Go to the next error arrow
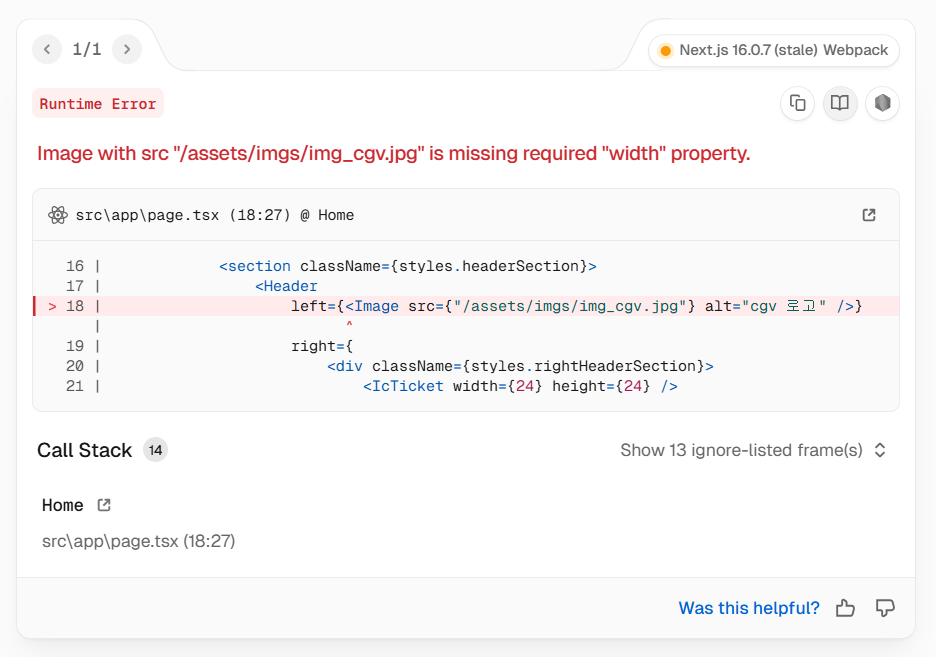This screenshot has height=657, width=936. click(126, 49)
